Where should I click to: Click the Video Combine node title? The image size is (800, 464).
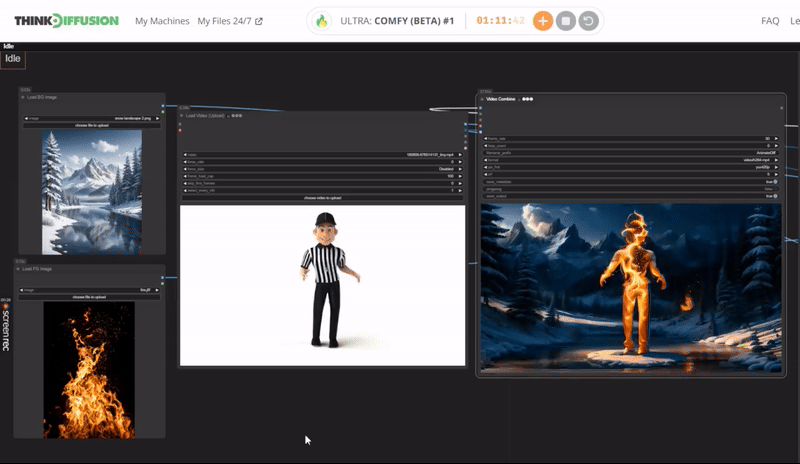pyautogui.click(x=501, y=99)
